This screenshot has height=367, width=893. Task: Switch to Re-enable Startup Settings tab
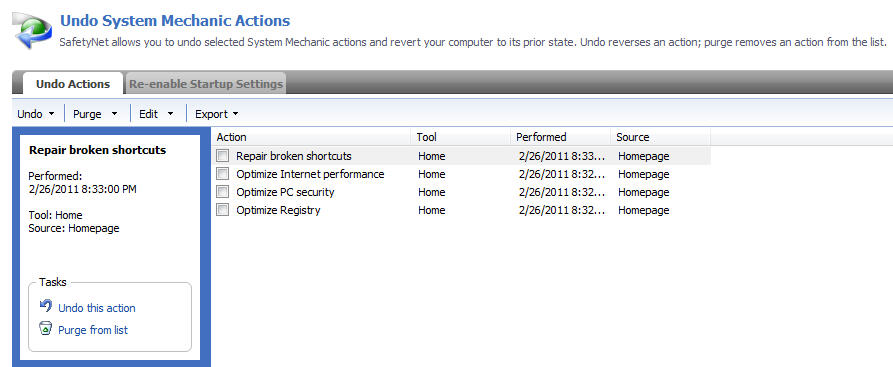pos(206,84)
